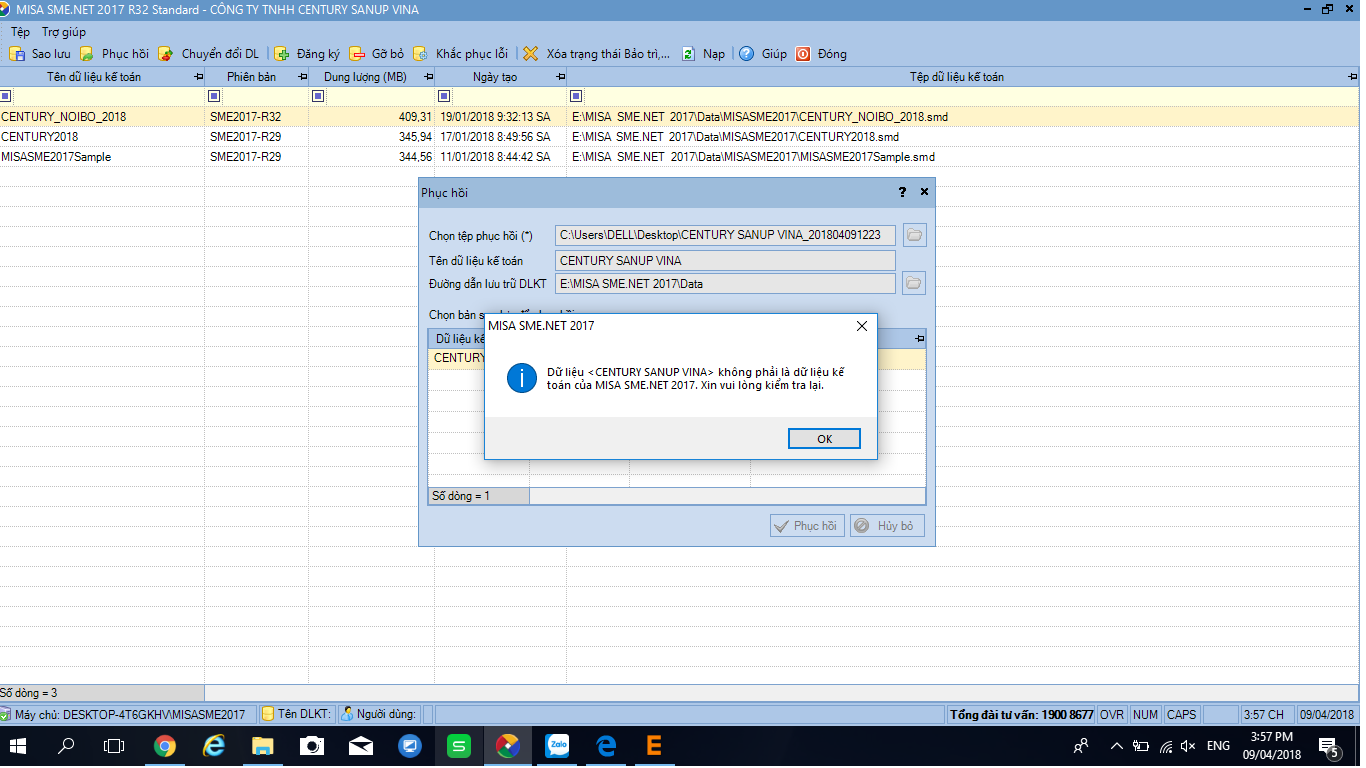The height and width of the screenshot is (768, 1366).
Task: Click the 409,31 size cell
Action: (372, 117)
